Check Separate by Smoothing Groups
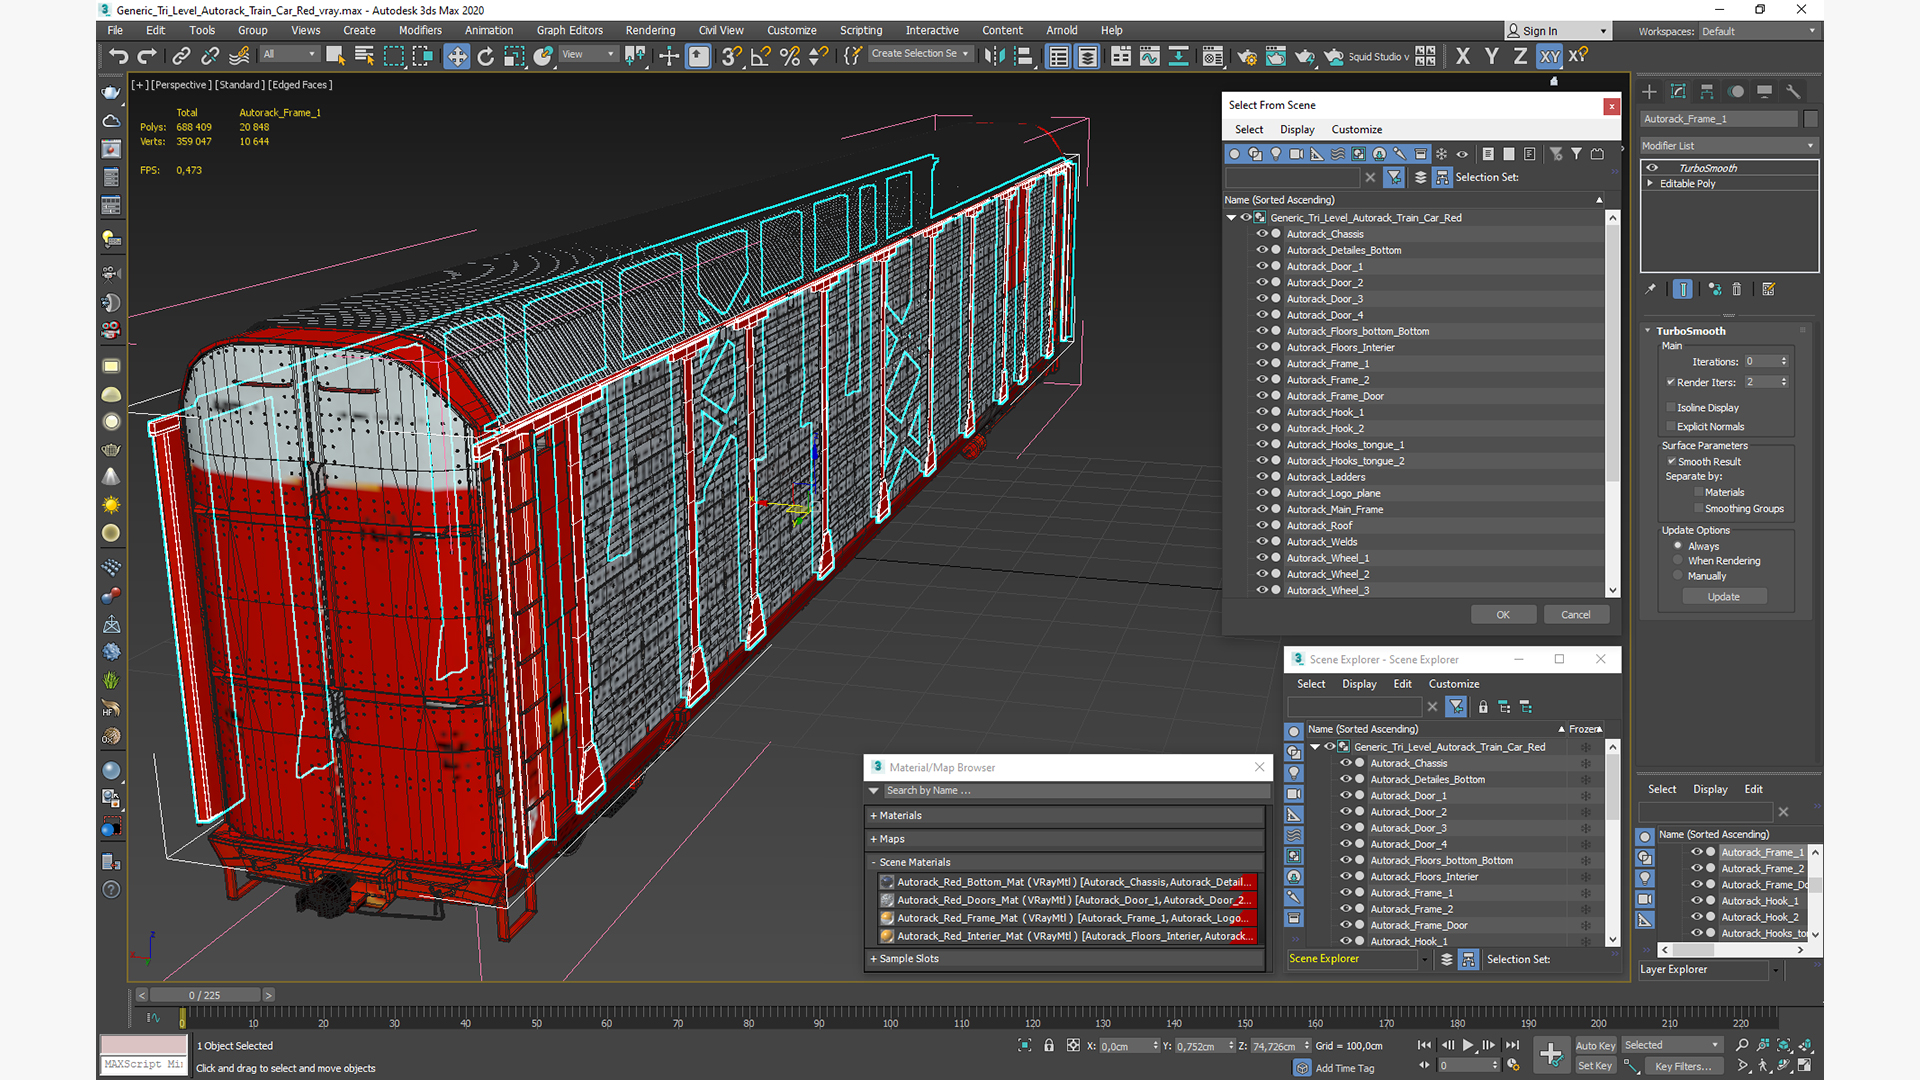Image resolution: width=1920 pixels, height=1080 pixels. click(1698, 508)
